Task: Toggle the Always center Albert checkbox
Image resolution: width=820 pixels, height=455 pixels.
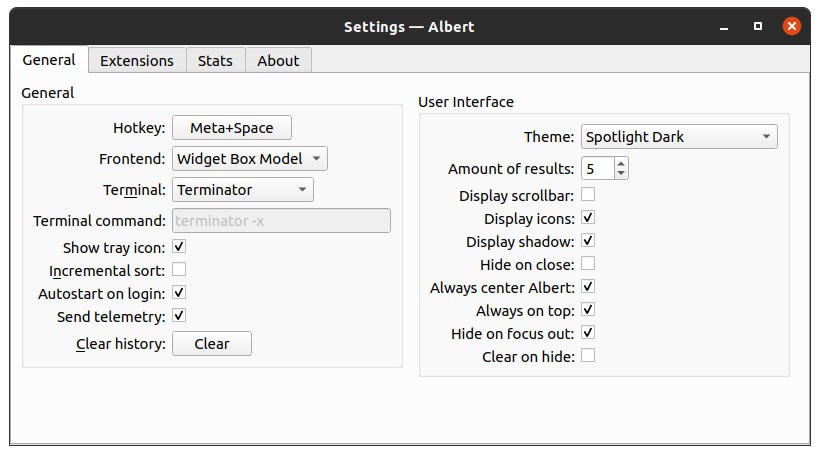Action: point(588,287)
